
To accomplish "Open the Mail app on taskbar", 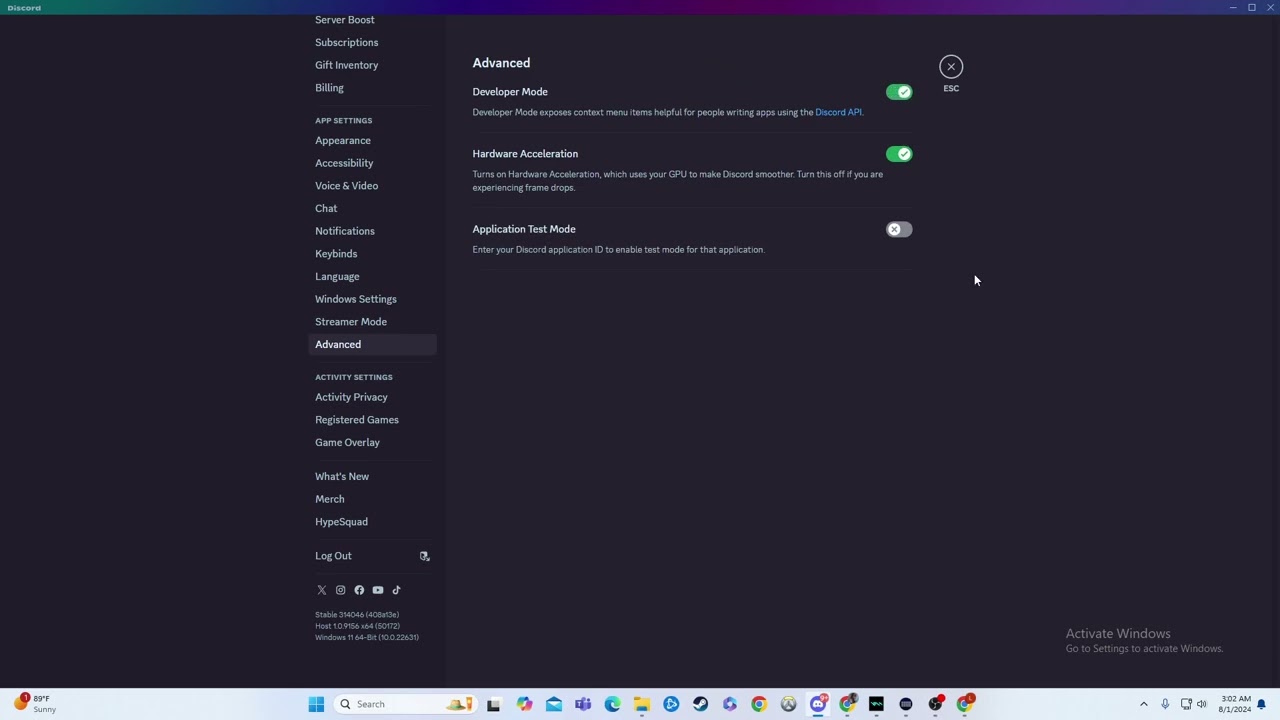I will point(554,704).
